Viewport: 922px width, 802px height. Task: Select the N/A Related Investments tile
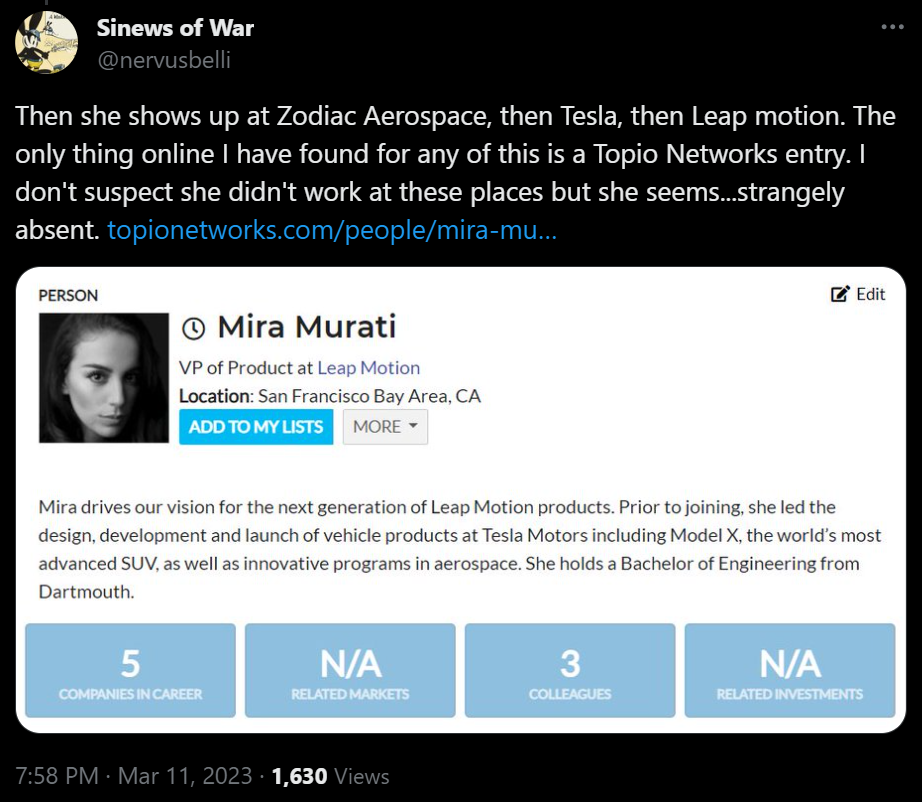click(790, 670)
